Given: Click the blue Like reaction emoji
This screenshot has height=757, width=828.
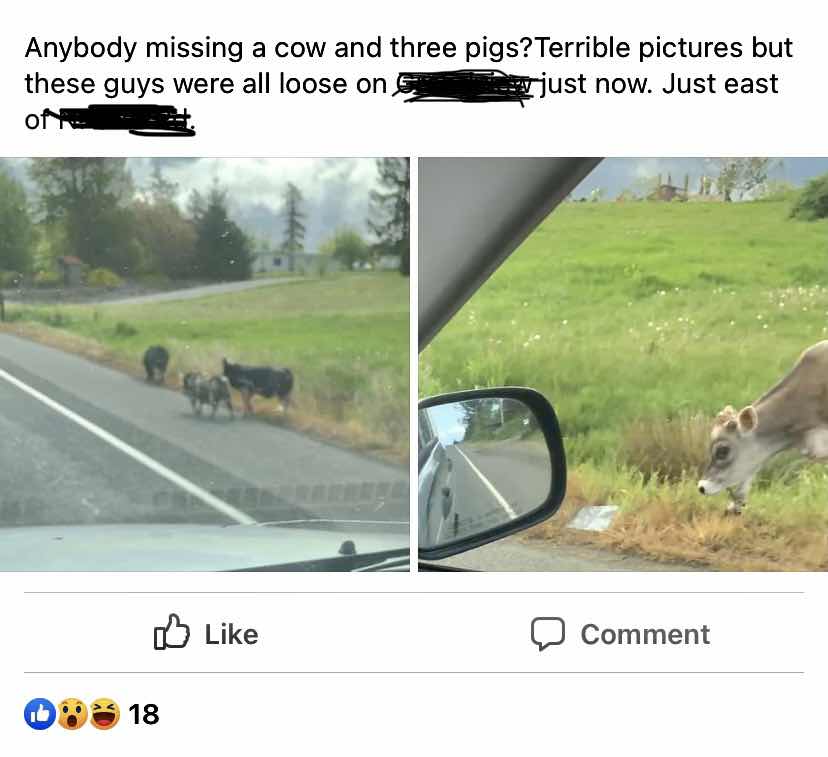Looking at the screenshot, I should pyautogui.click(x=40, y=714).
